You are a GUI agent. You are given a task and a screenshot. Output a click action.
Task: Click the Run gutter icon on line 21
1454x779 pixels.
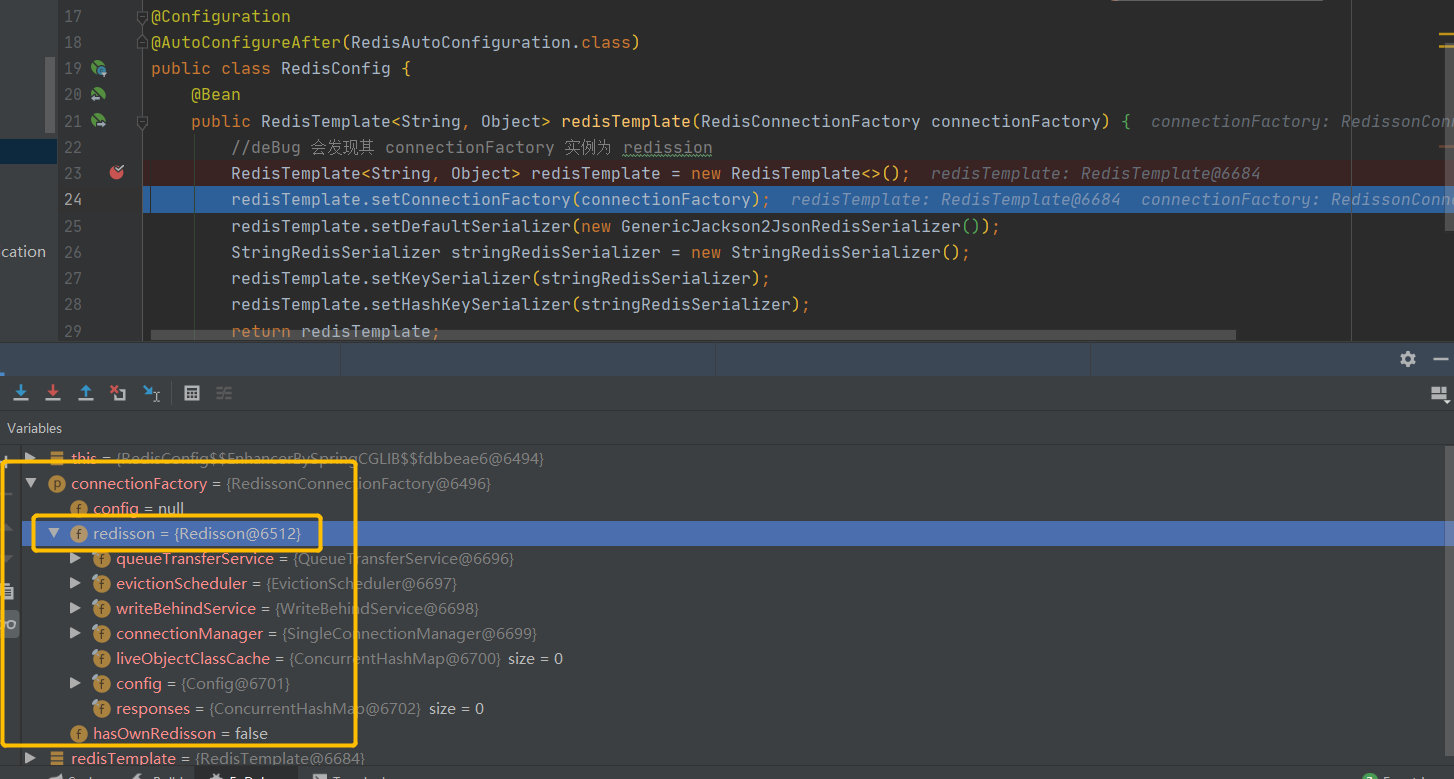[96, 120]
